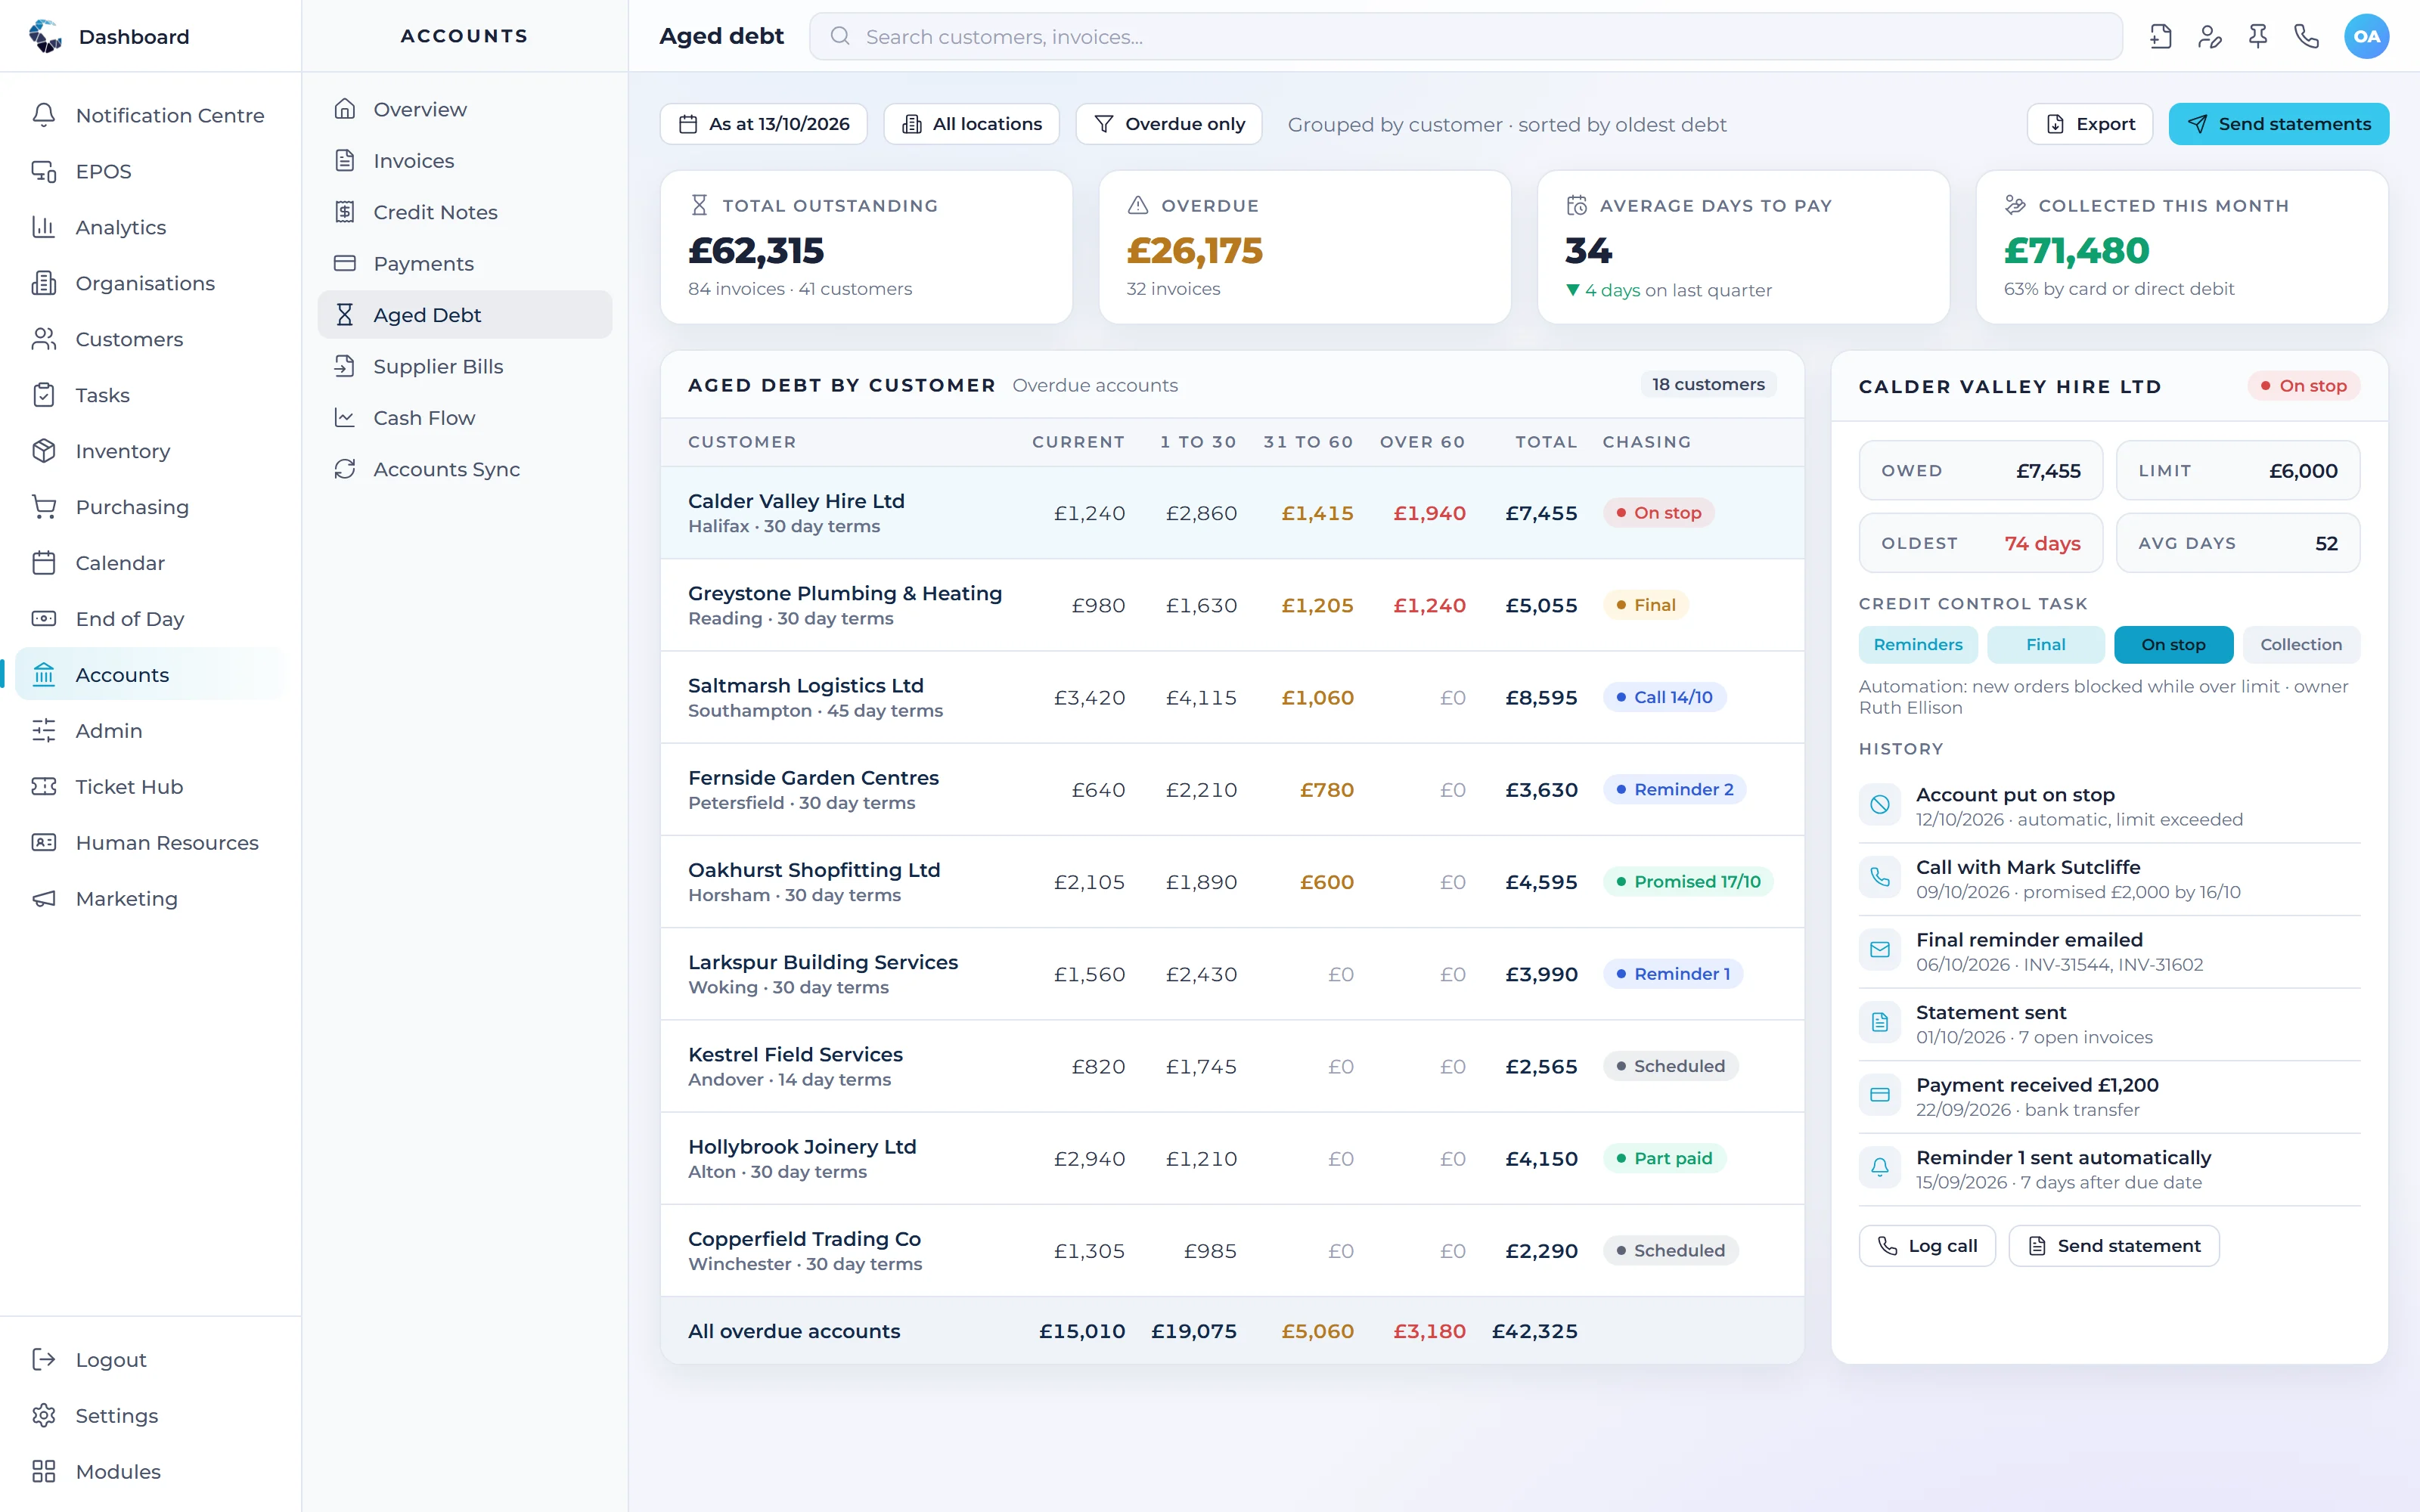Click the Log call button
The image size is (2420, 1512).
click(1927, 1246)
